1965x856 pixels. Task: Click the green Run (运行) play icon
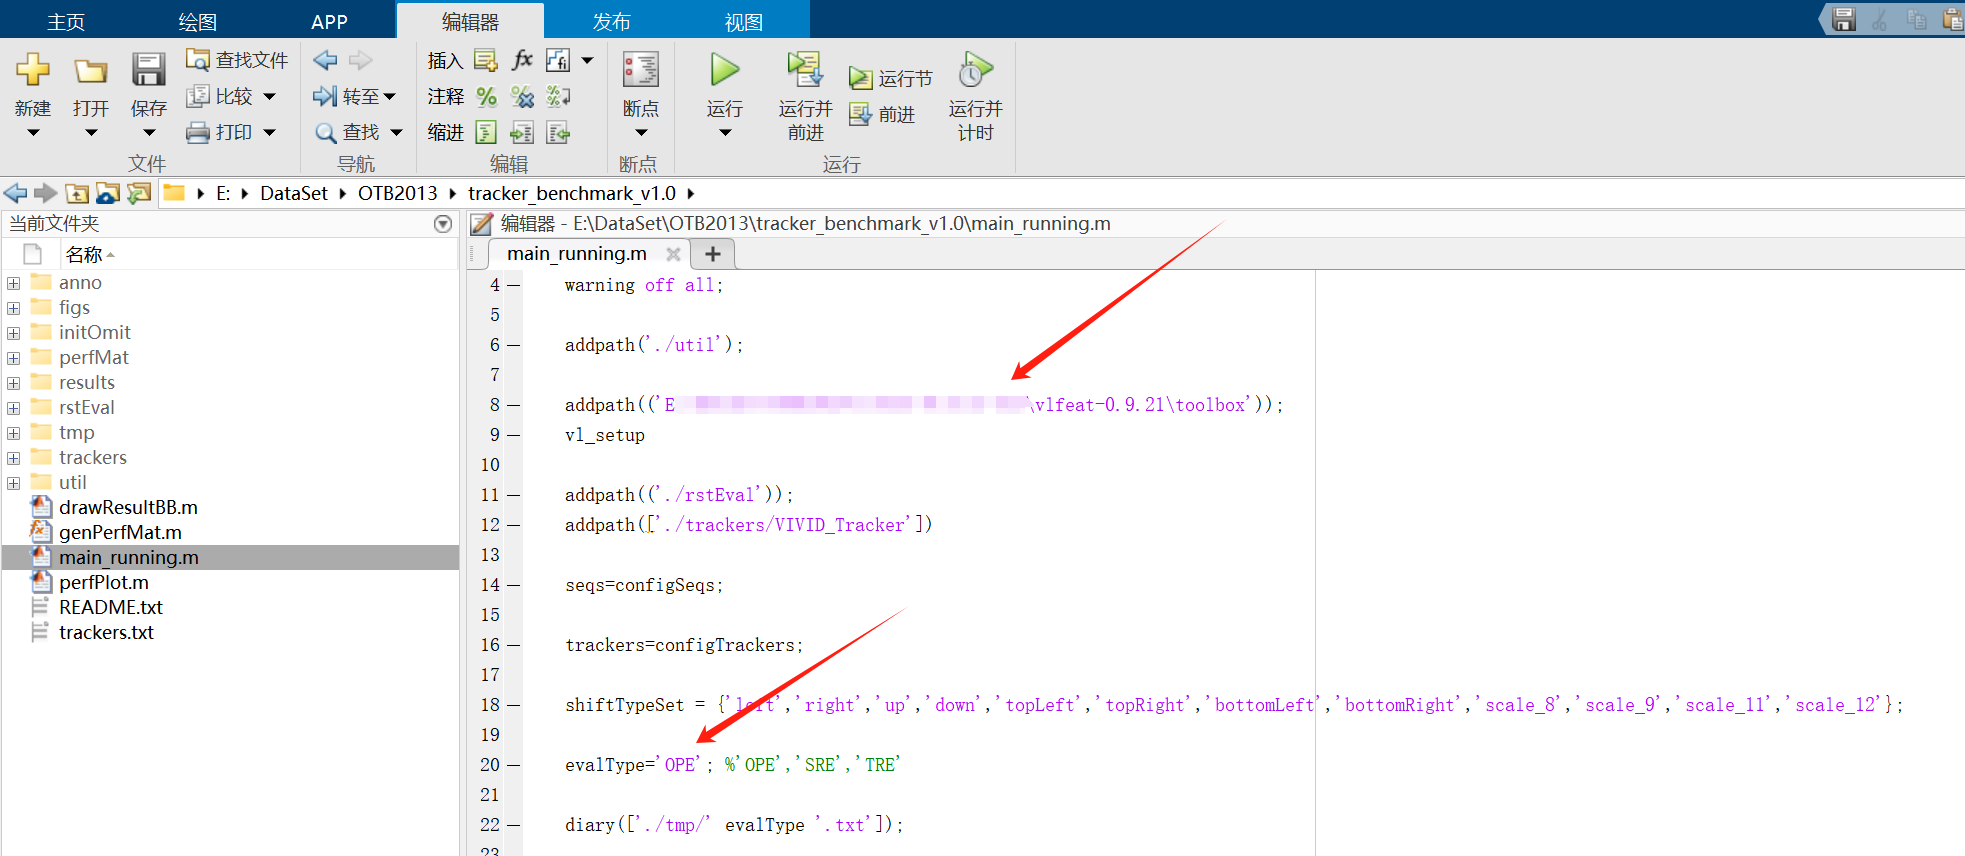(725, 69)
